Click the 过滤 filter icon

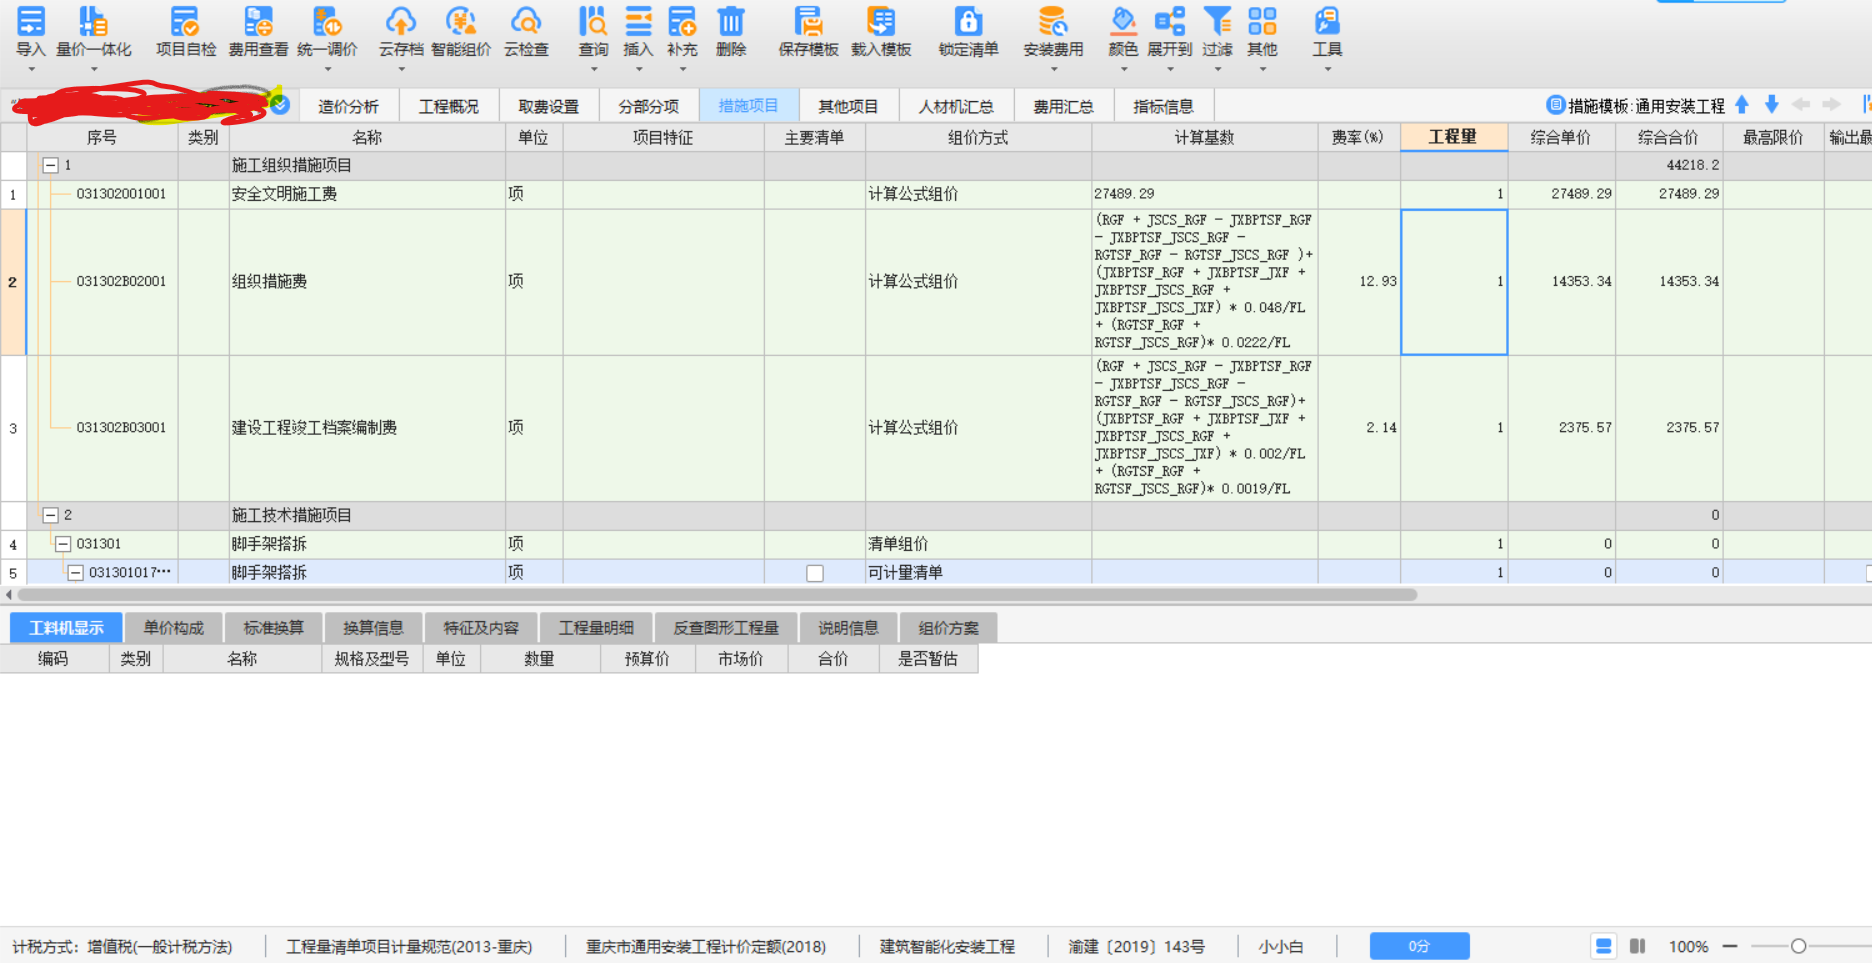[x=1217, y=22]
